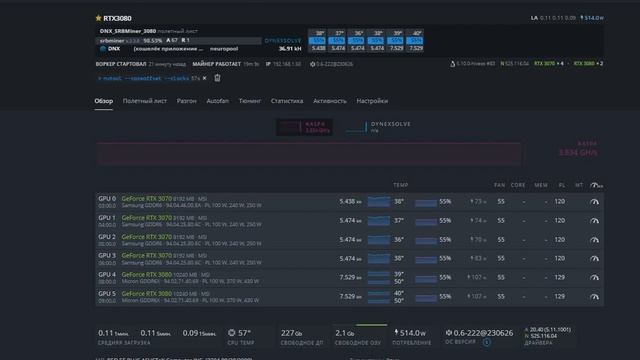The height and width of the screenshot is (360, 640).
Task: Click the hashrate sparkline for GPU 4
Action: [378, 278]
